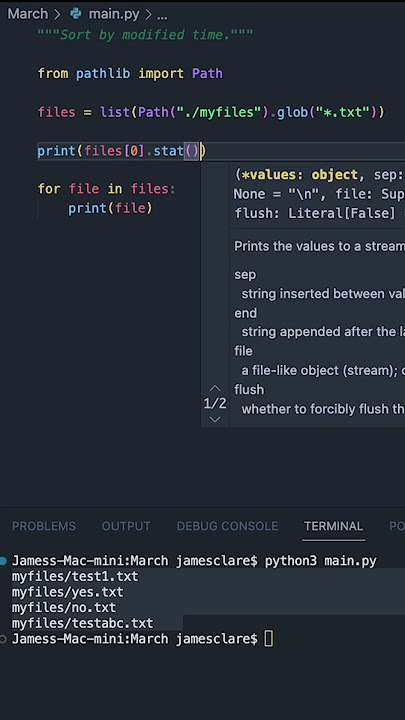This screenshot has width=405, height=720.
Task: Click the Python file icon in breadcrumb
Action: click(x=75, y=14)
